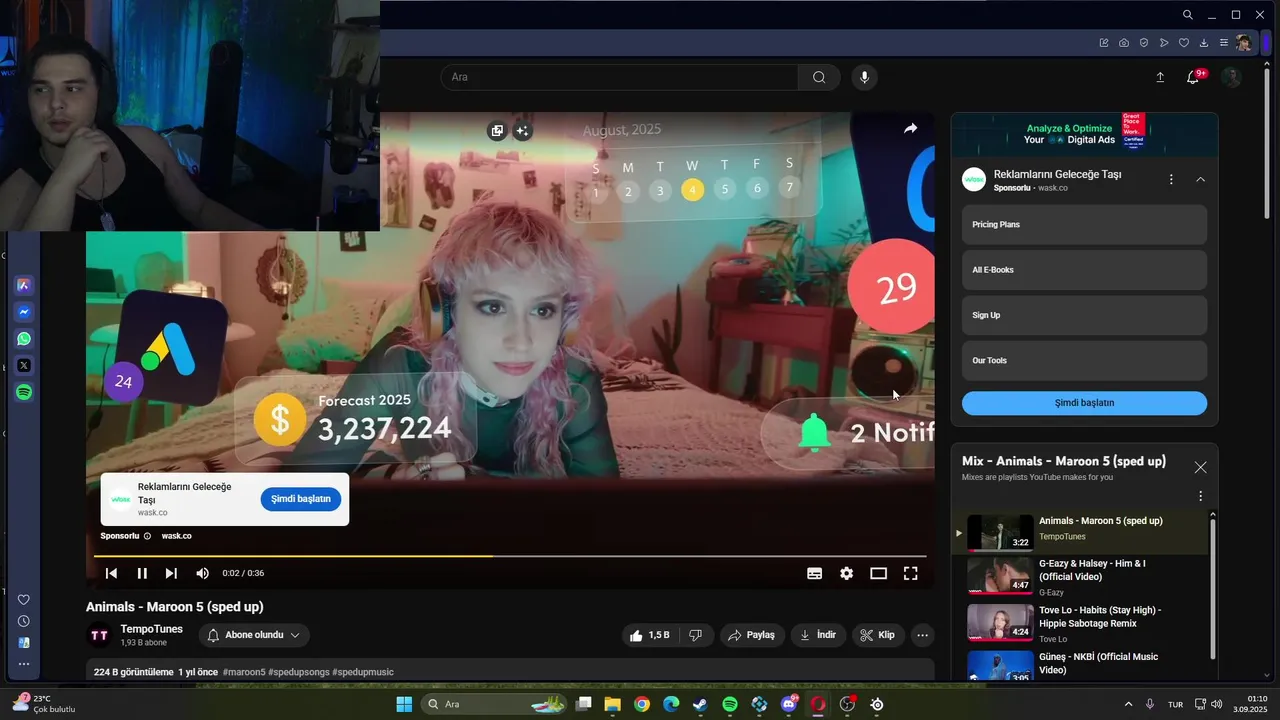Switch to theater mode
The image size is (1280, 720).
(879, 573)
